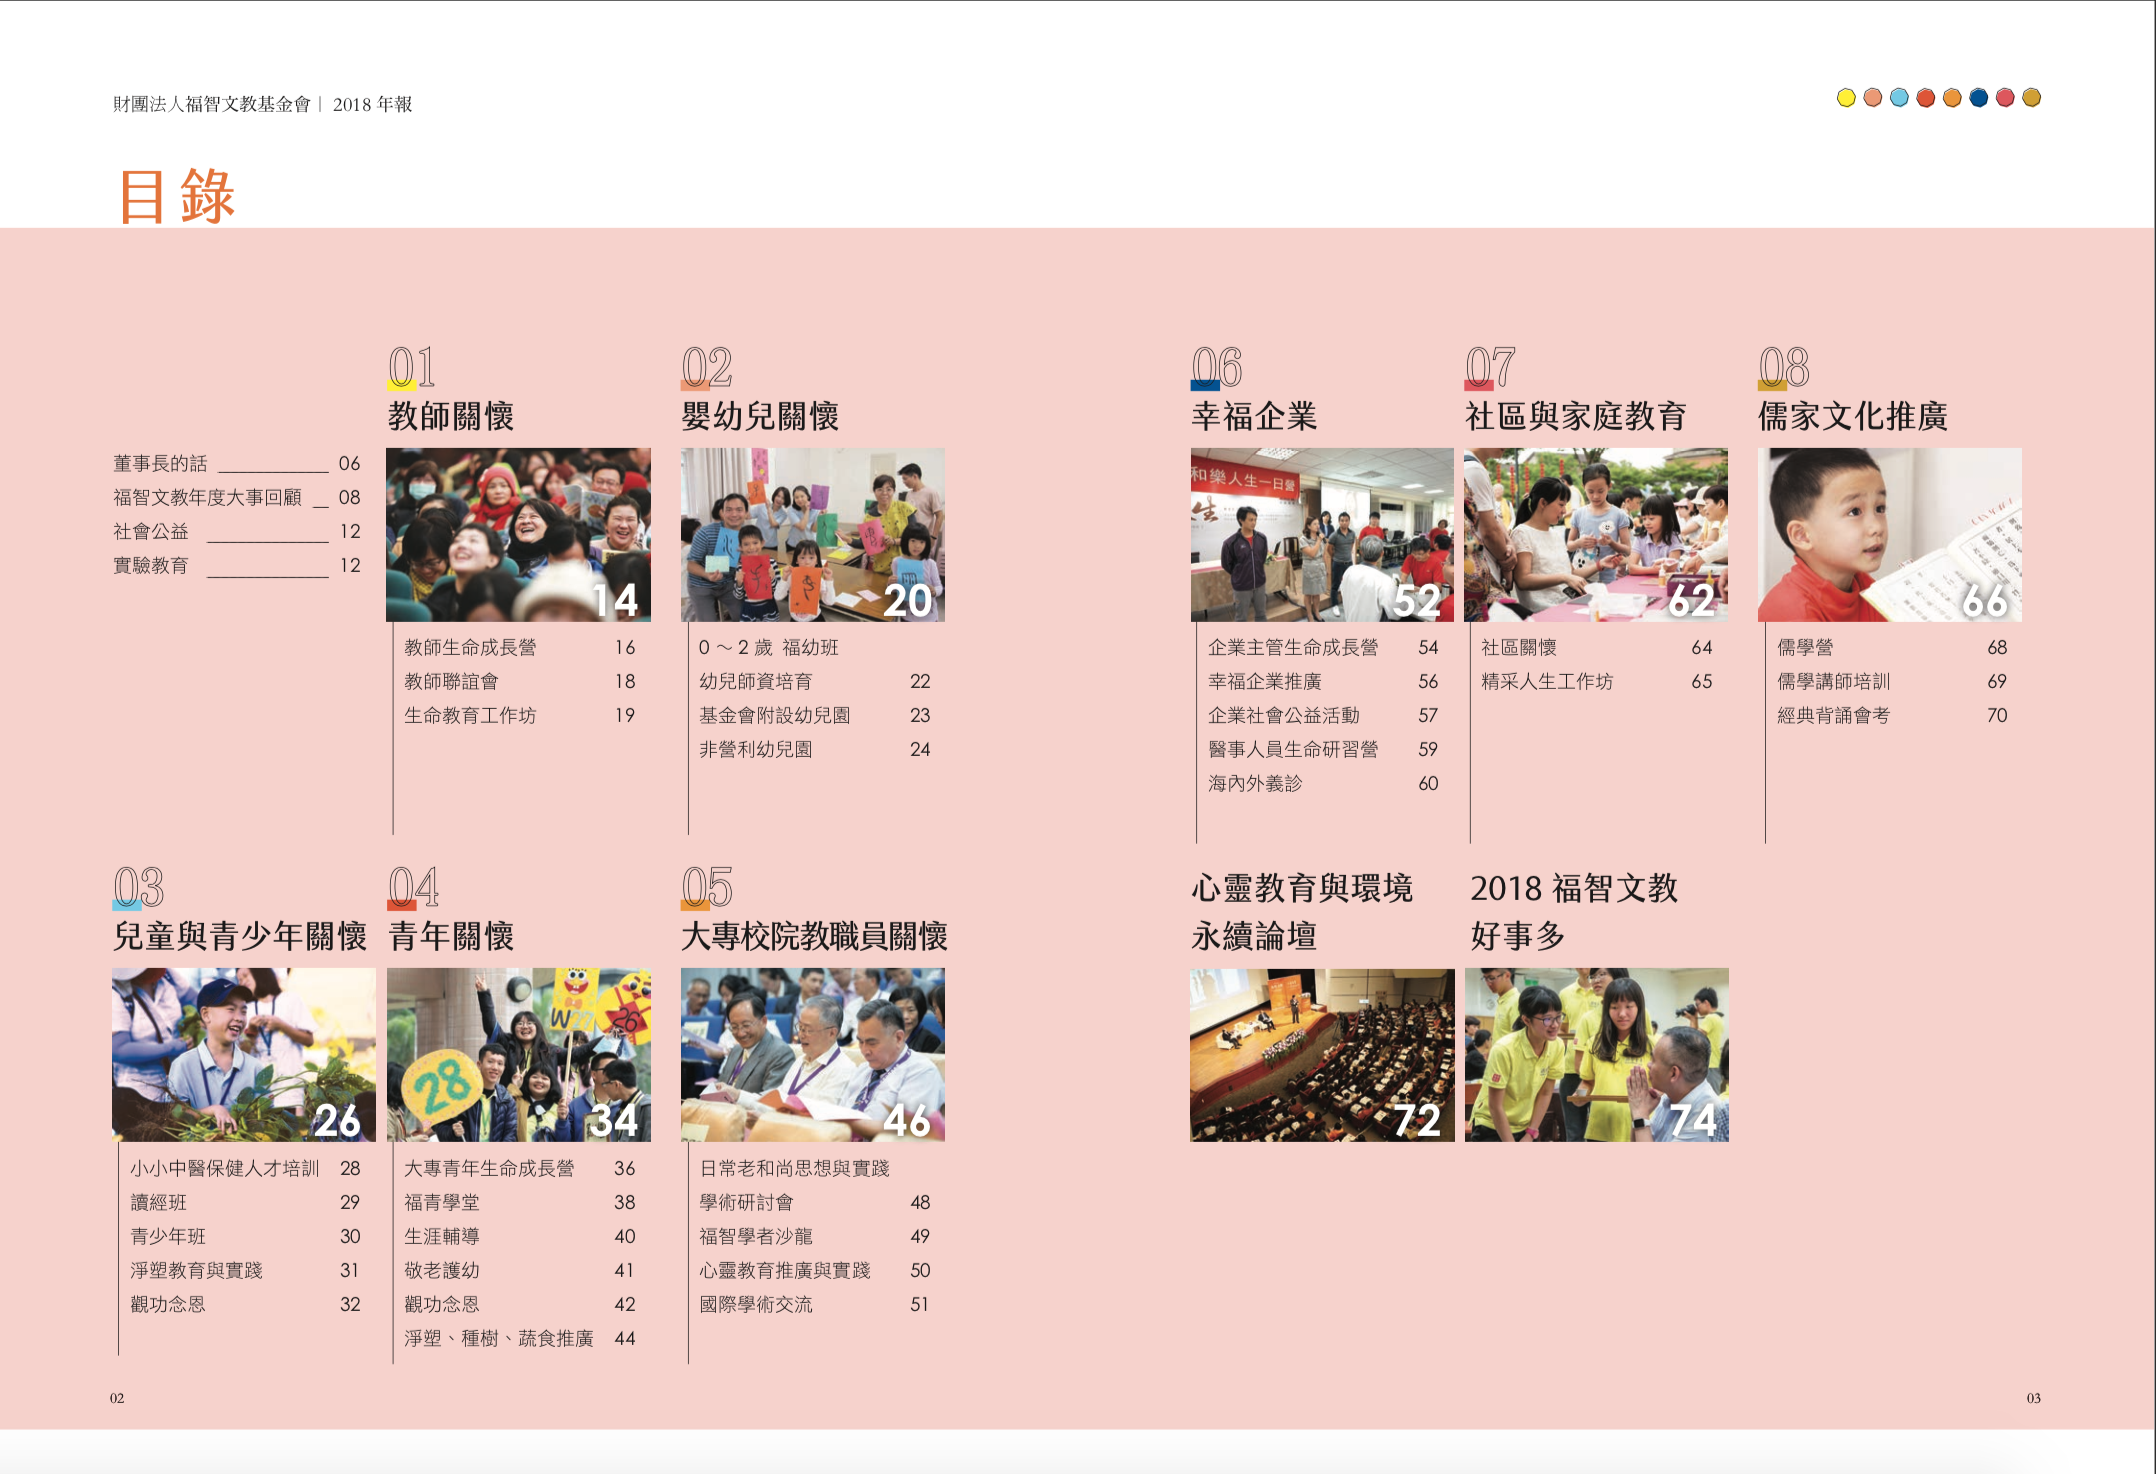The width and height of the screenshot is (2156, 1474).
Task: Jump to 儒學講師培訓 entry
Action: [1832, 682]
